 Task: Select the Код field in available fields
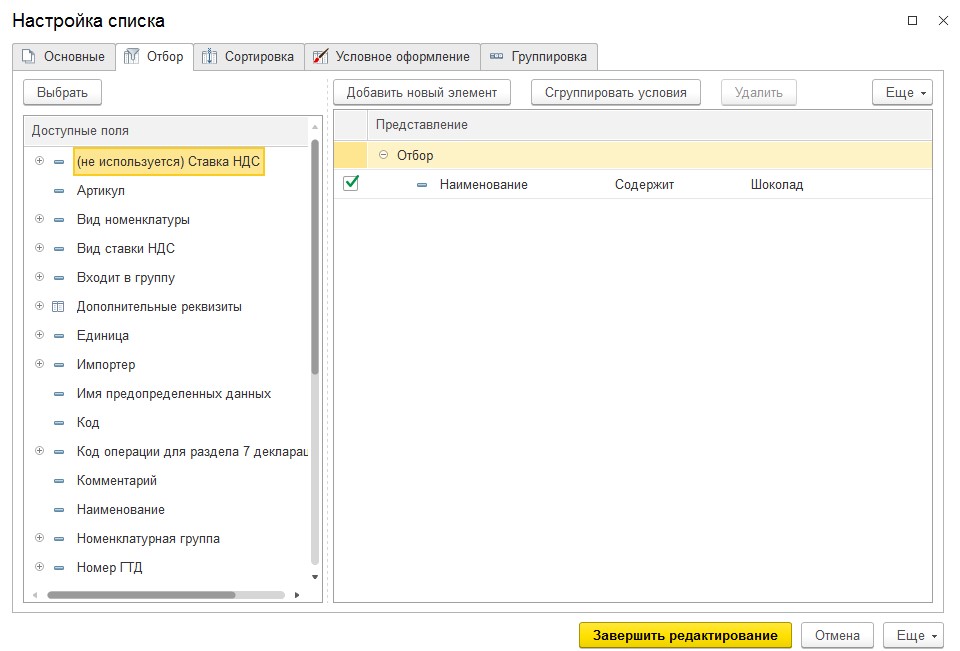88,423
